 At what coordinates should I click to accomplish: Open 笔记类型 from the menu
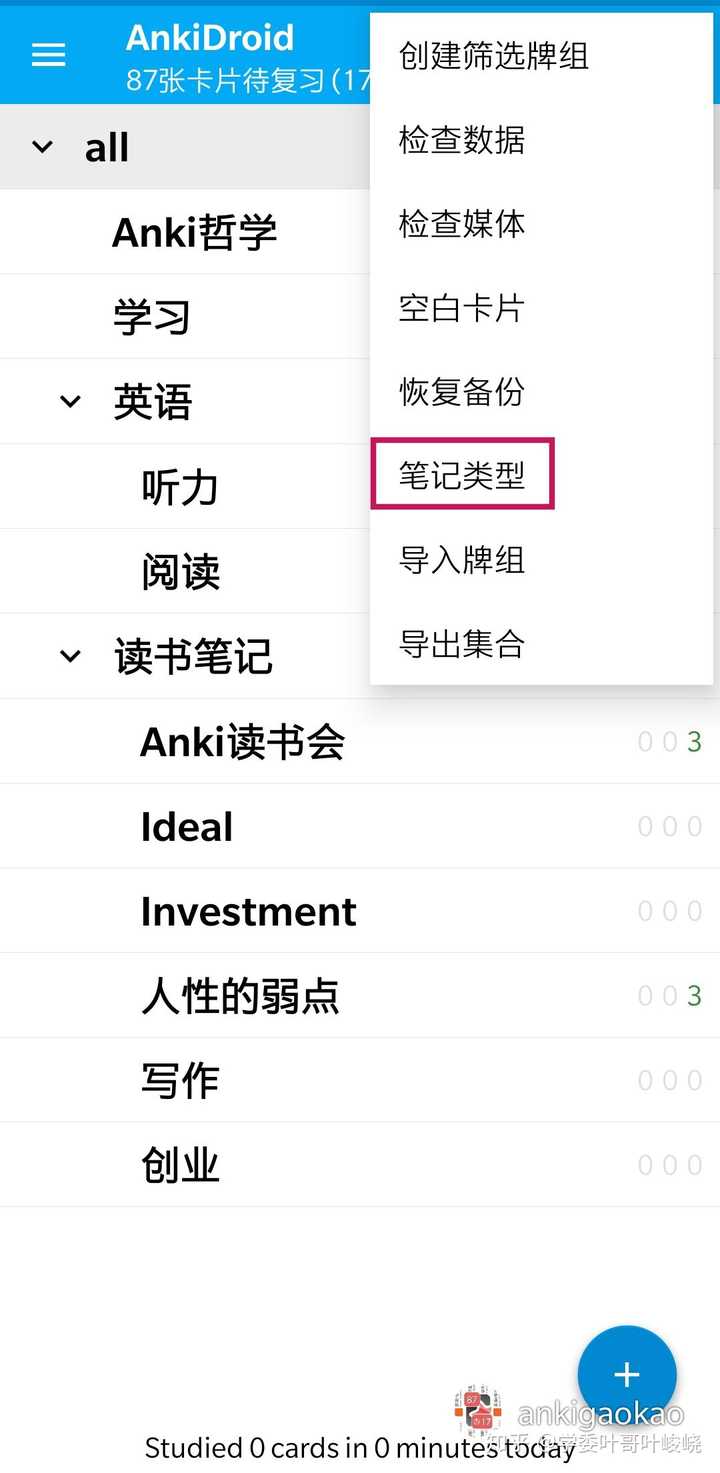click(x=462, y=475)
